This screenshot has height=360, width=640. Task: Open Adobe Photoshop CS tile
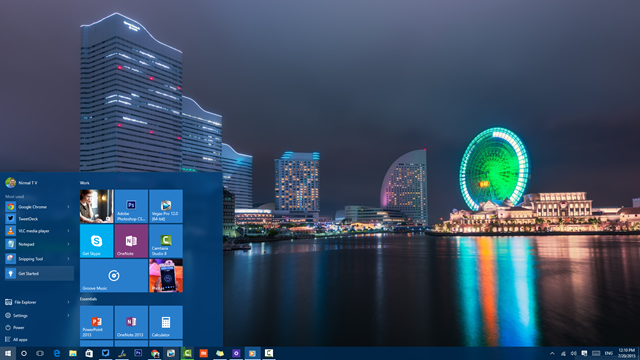(x=131, y=206)
